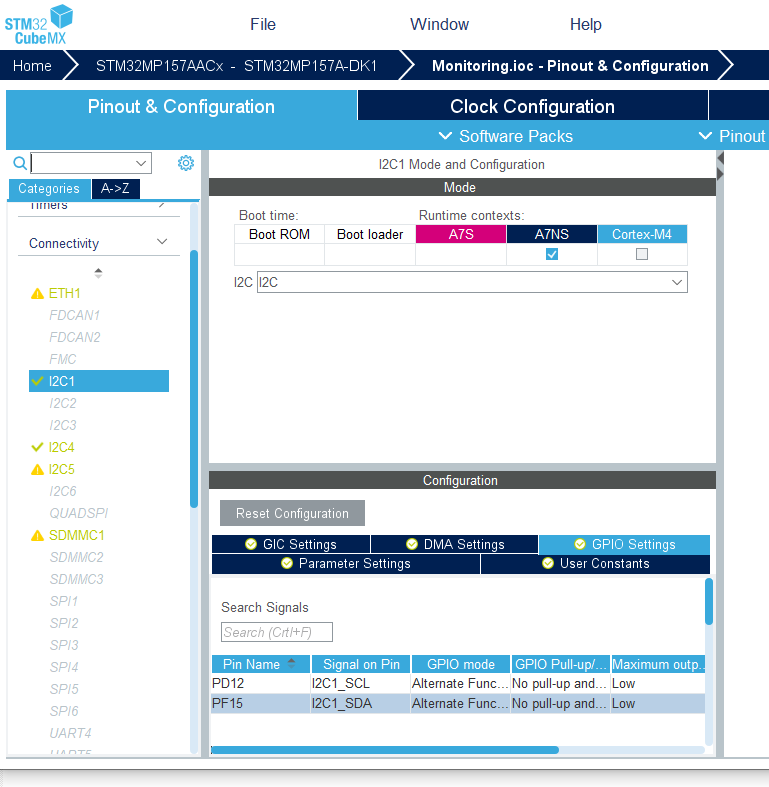This screenshot has height=787, width=769.
Task: Open the categories settings gear icon
Action: point(186,163)
